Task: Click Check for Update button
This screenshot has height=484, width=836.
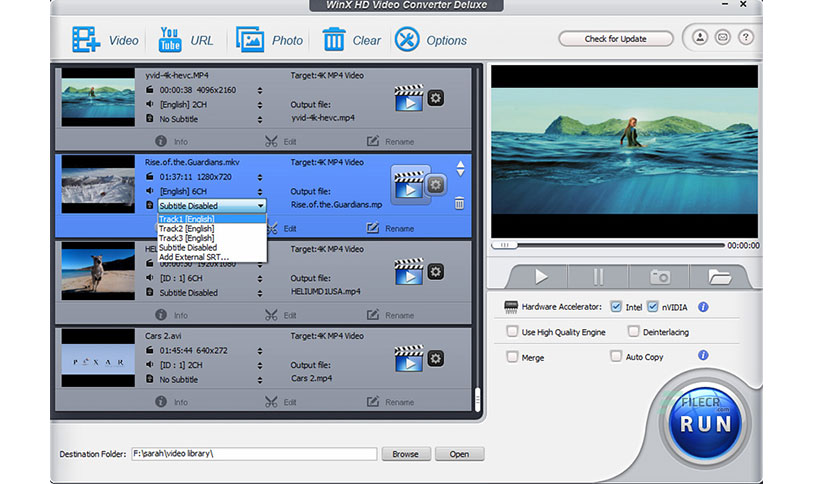Action: pyautogui.click(x=615, y=39)
